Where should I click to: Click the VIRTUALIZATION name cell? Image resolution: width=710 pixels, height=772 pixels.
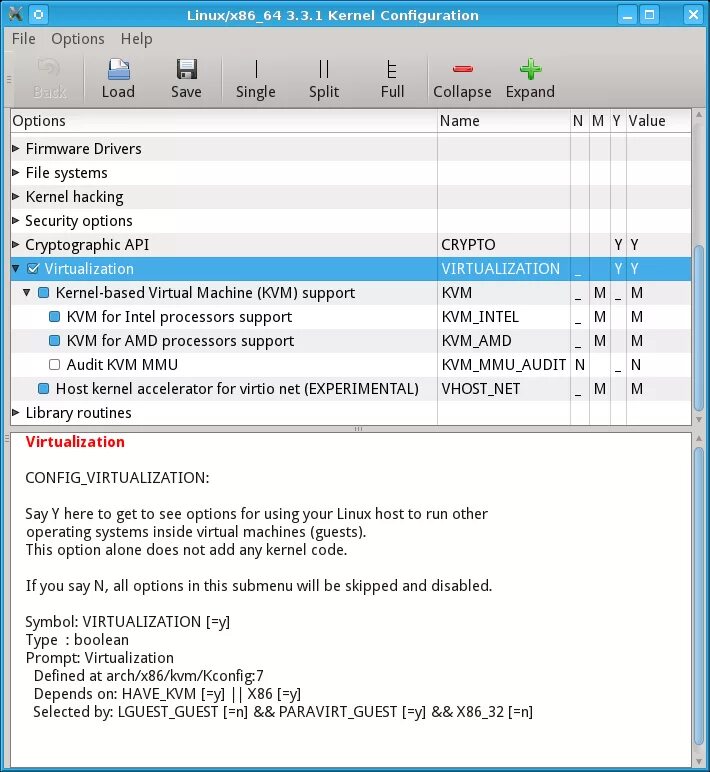tap(504, 268)
